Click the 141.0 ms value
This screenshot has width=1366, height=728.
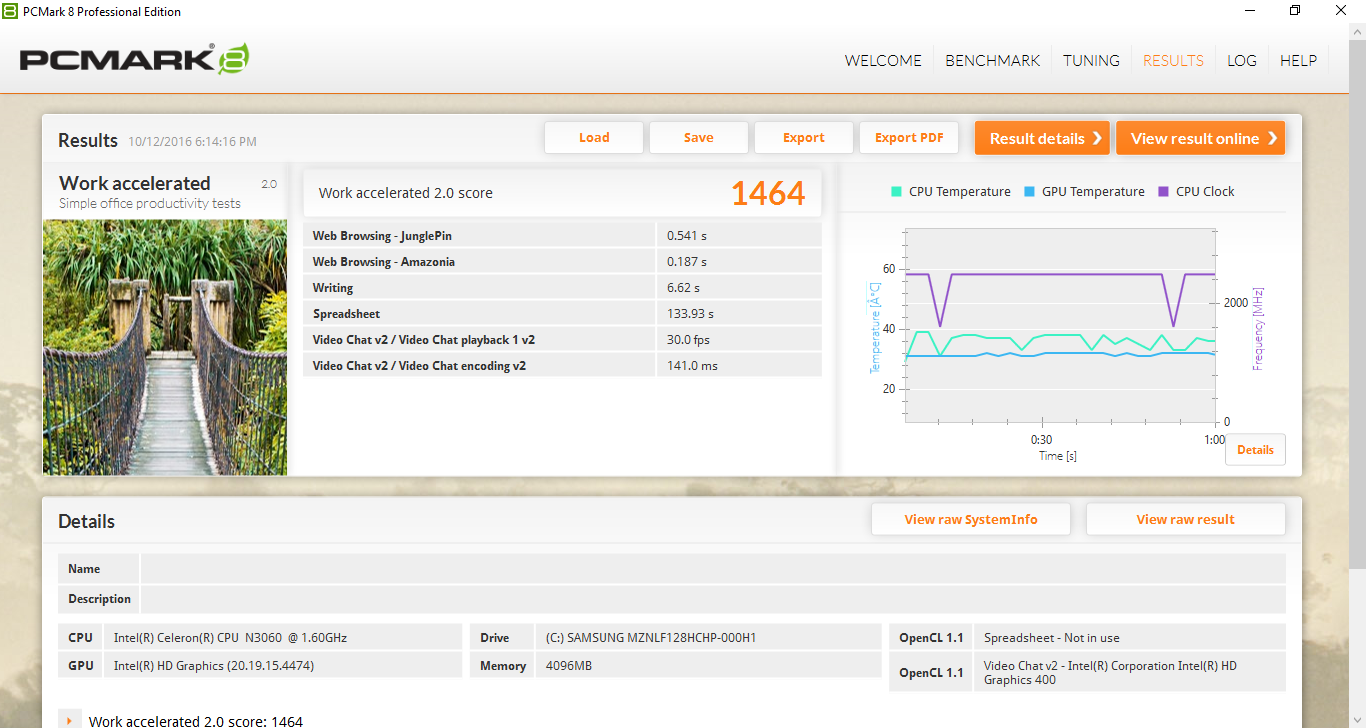click(692, 366)
